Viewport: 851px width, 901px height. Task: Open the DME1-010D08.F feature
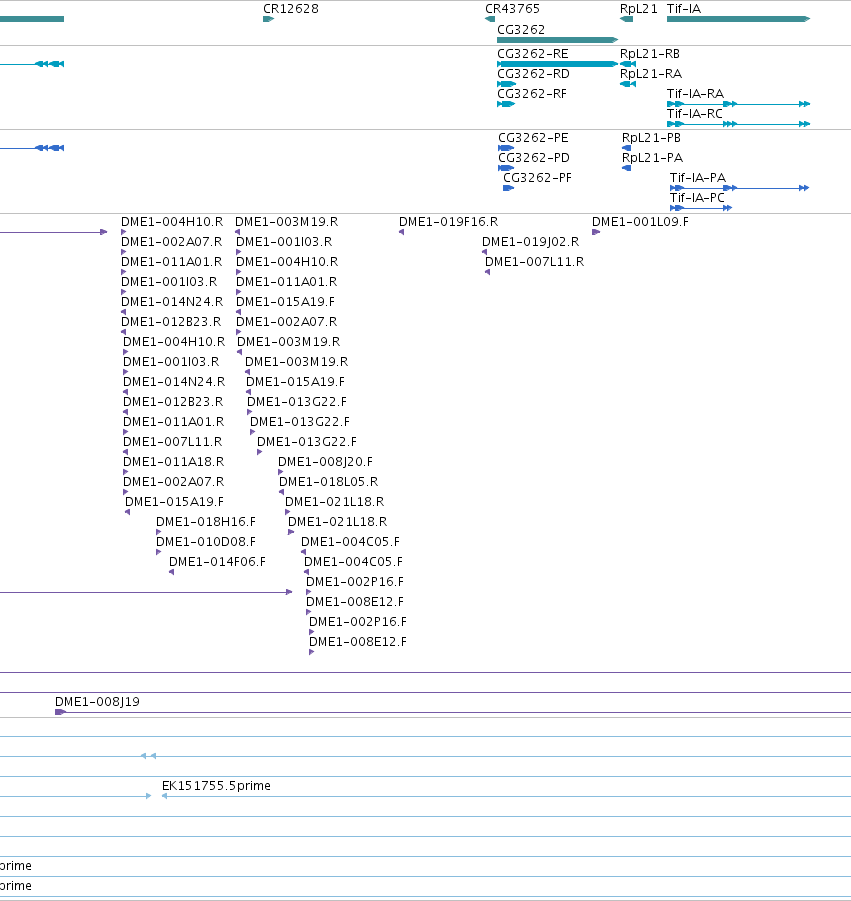(x=159, y=552)
